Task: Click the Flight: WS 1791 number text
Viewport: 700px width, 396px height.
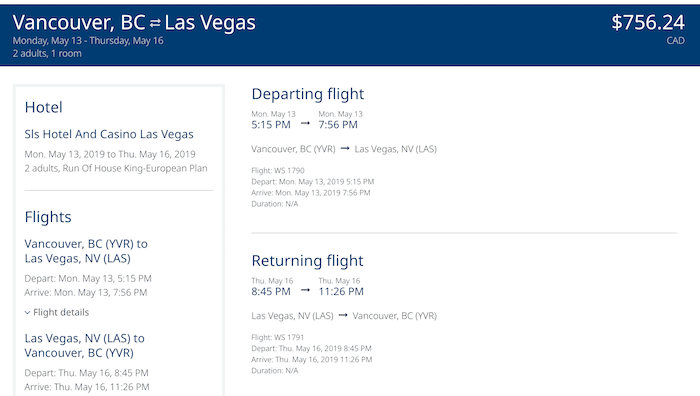Action: tap(278, 338)
